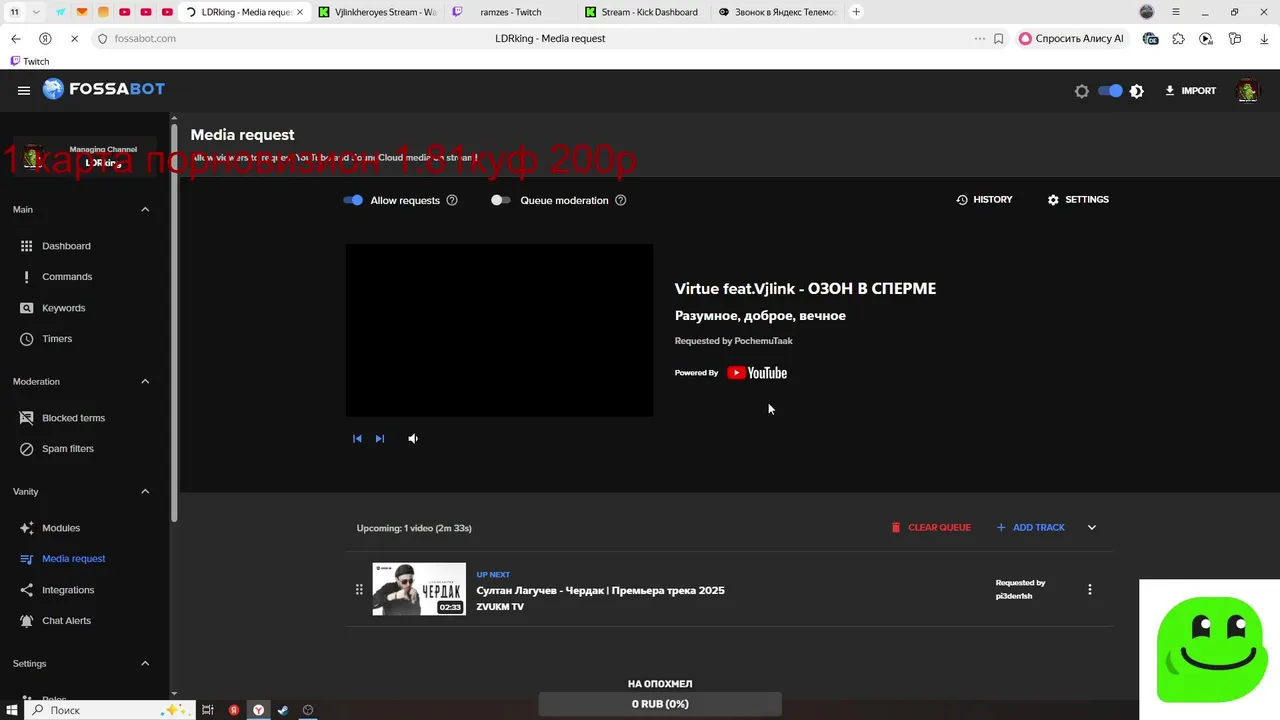The height and width of the screenshot is (720, 1280).
Task: Collapse the Moderation sidebar section
Action: 145,381
